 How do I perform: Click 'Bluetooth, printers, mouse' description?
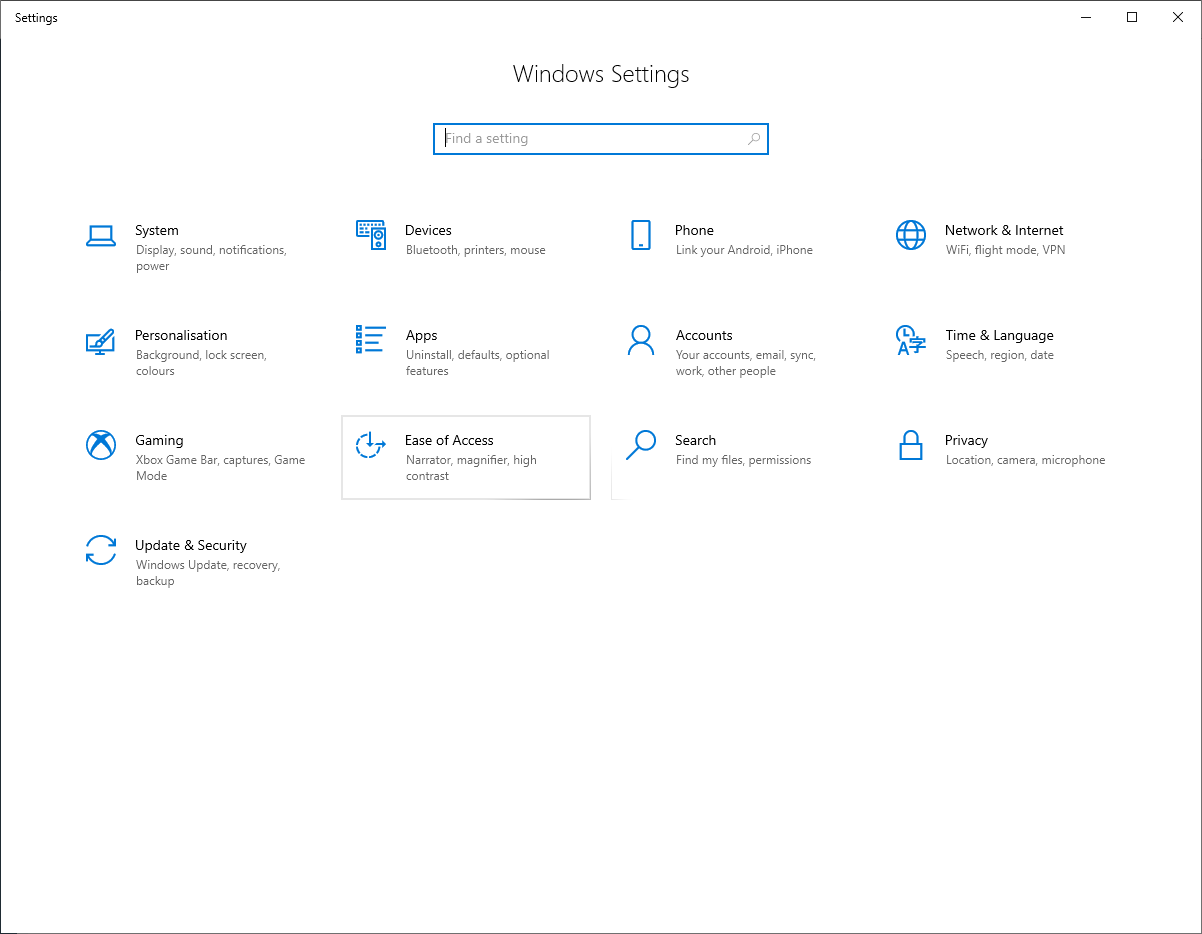tap(476, 250)
